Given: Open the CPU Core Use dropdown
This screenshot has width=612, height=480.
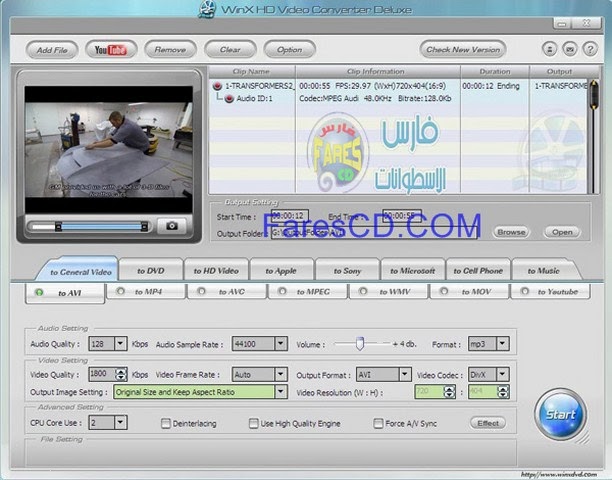Looking at the screenshot, I should [121, 423].
